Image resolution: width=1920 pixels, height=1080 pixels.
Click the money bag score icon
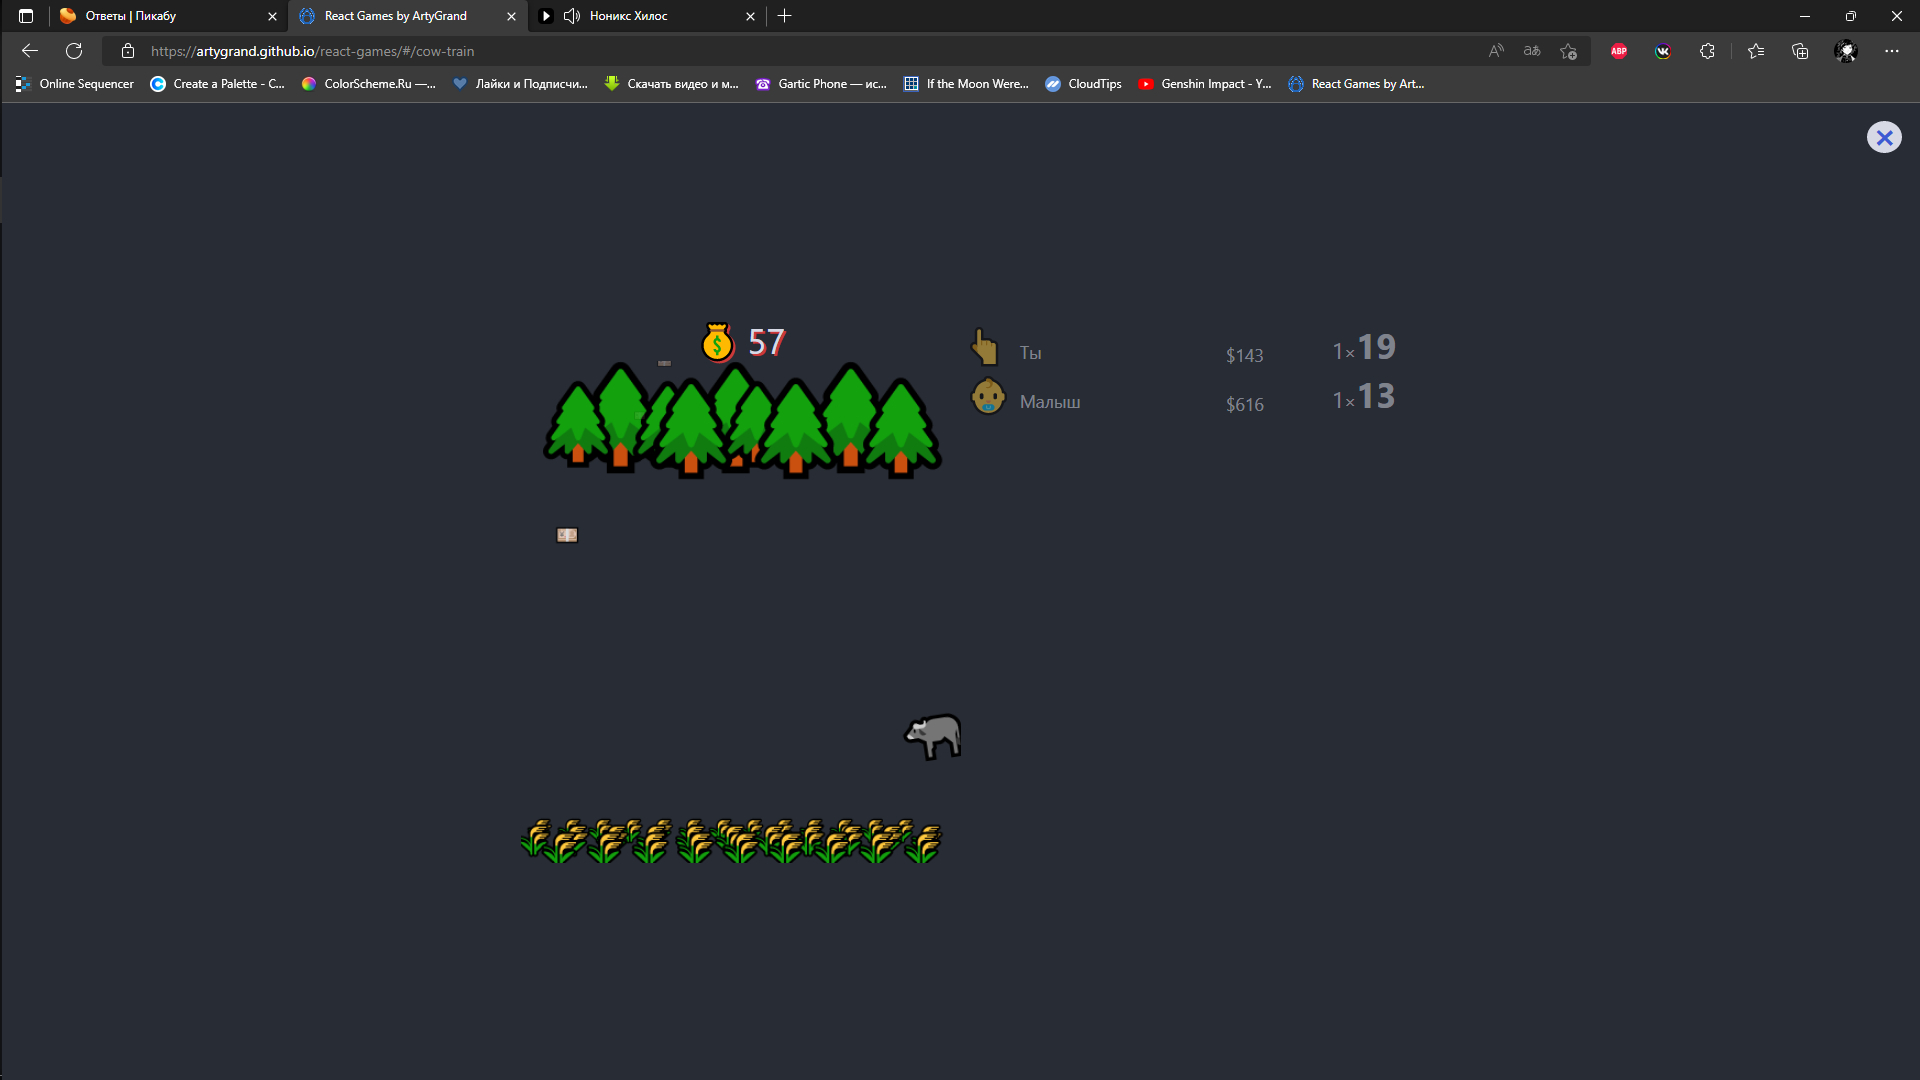(717, 343)
